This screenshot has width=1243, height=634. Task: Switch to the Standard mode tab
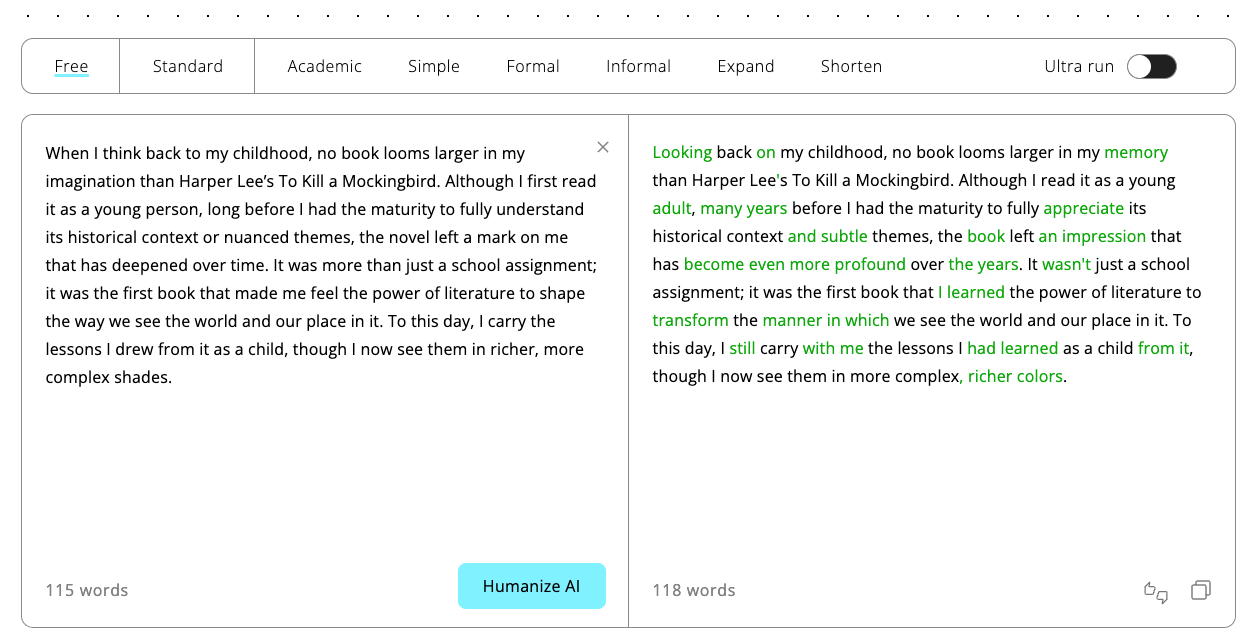pos(187,67)
